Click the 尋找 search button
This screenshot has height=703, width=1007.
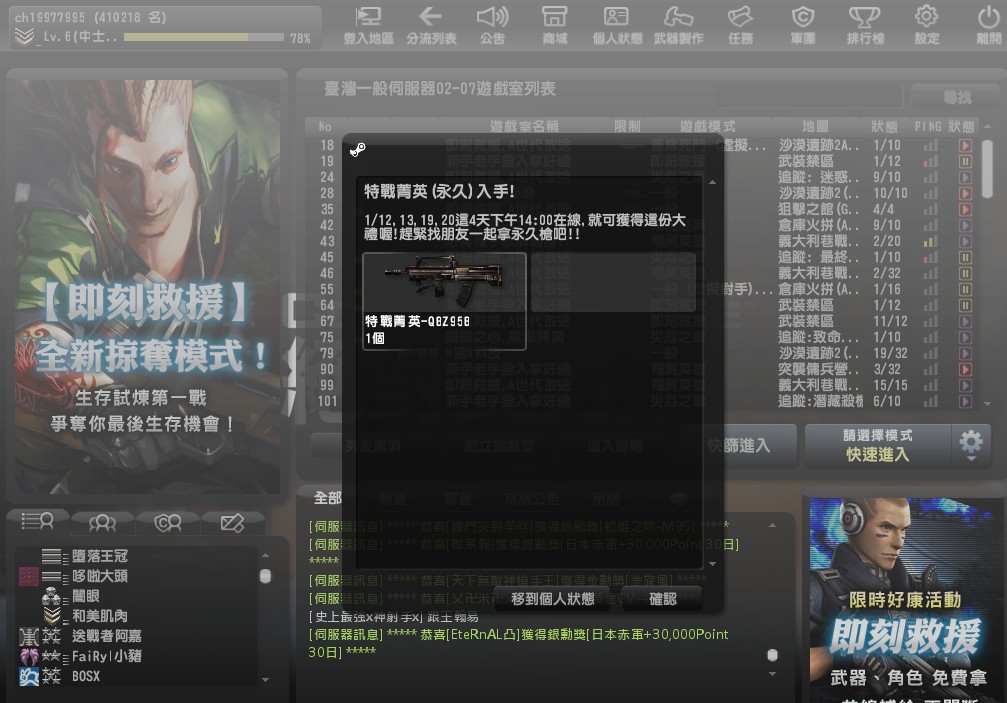956,98
